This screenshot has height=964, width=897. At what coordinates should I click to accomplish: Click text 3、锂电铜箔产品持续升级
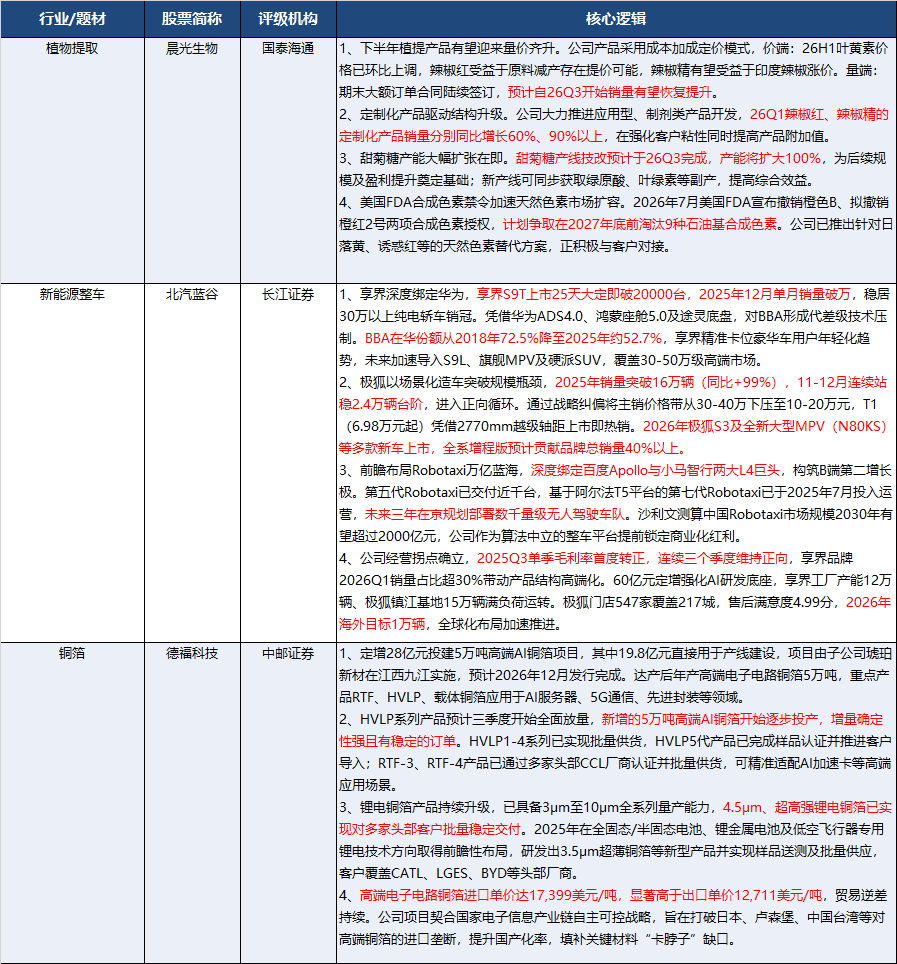point(414,807)
